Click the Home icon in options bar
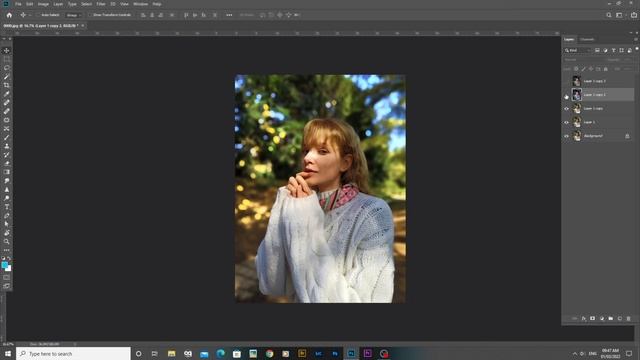 tap(9, 15)
